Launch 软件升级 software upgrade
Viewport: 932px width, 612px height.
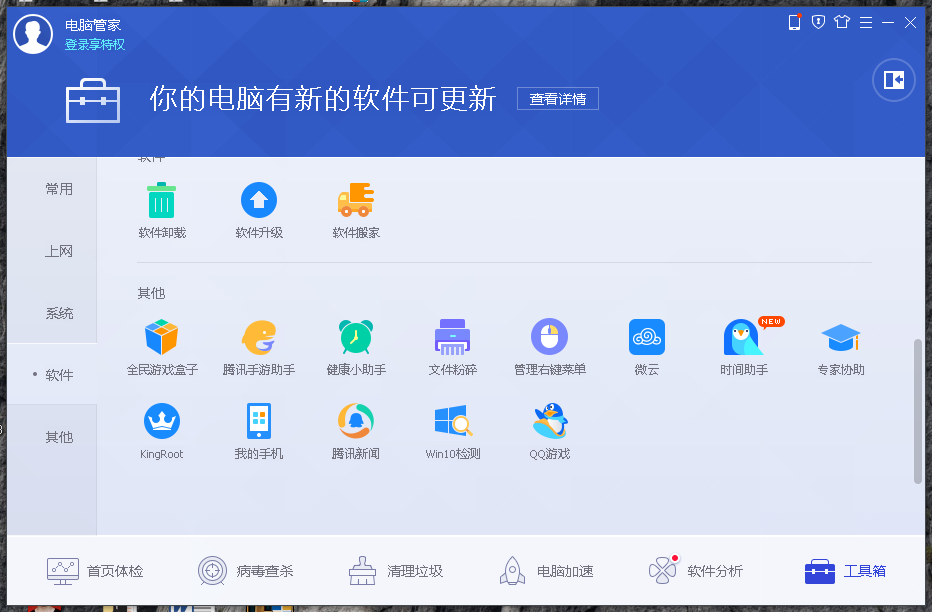pyautogui.click(x=259, y=211)
